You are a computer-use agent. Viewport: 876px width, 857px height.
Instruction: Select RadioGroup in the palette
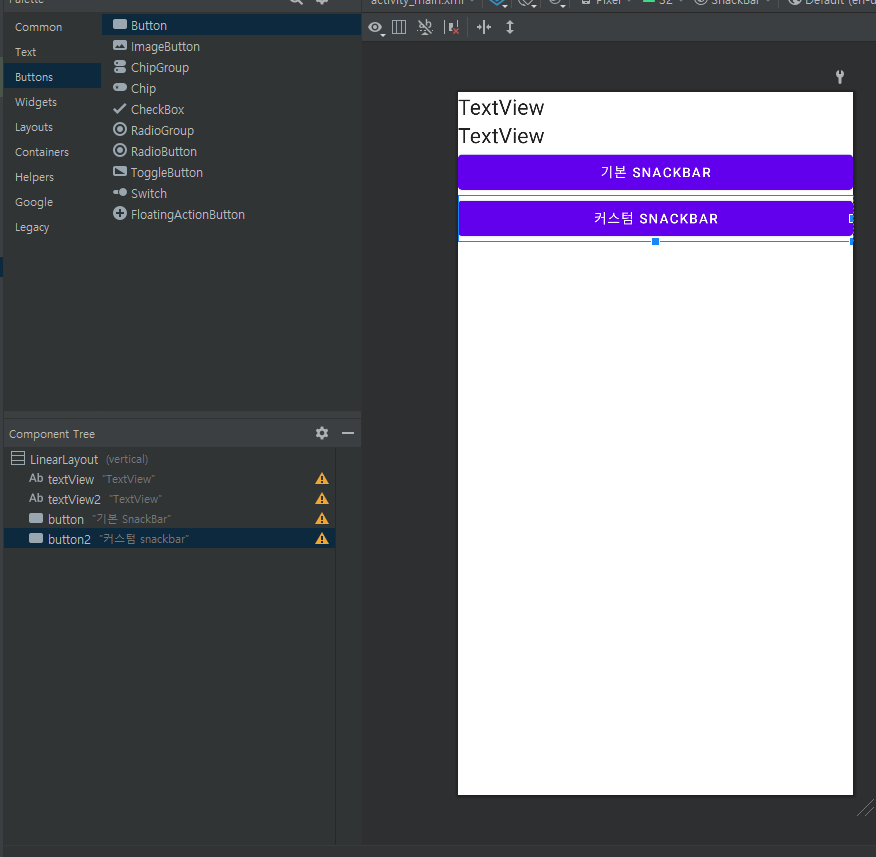(x=231, y=130)
